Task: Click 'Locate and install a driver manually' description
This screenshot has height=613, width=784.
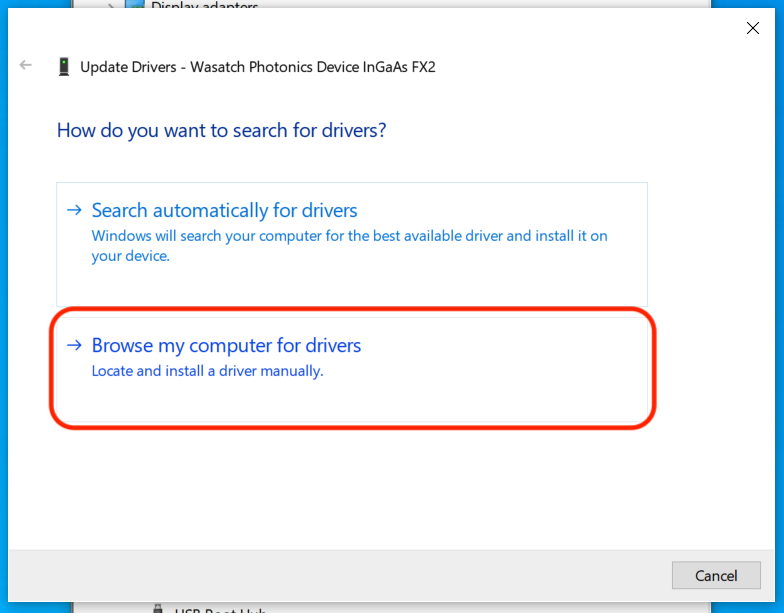Action: (x=207, y=371)
